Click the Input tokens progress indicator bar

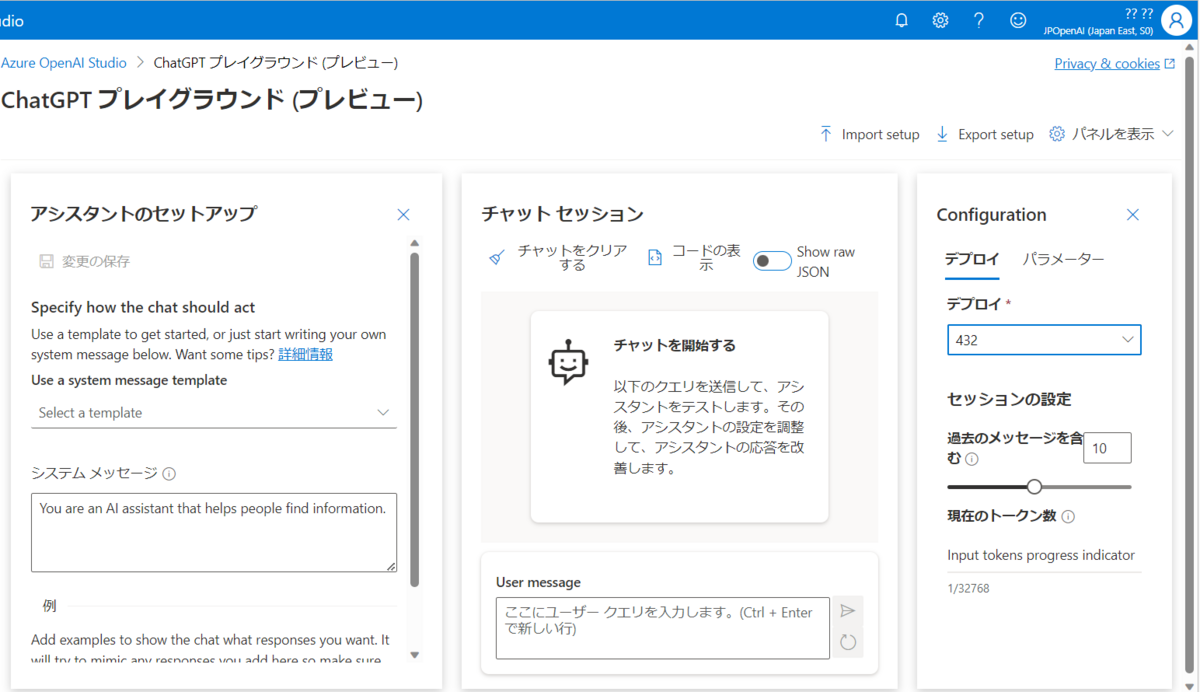click(x=1044, y=572)
